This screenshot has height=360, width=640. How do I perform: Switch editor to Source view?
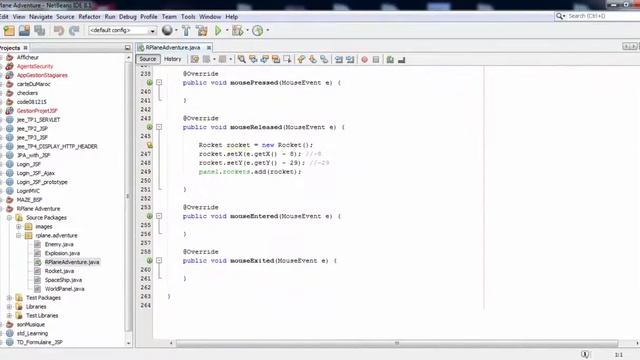coord(148,59)
